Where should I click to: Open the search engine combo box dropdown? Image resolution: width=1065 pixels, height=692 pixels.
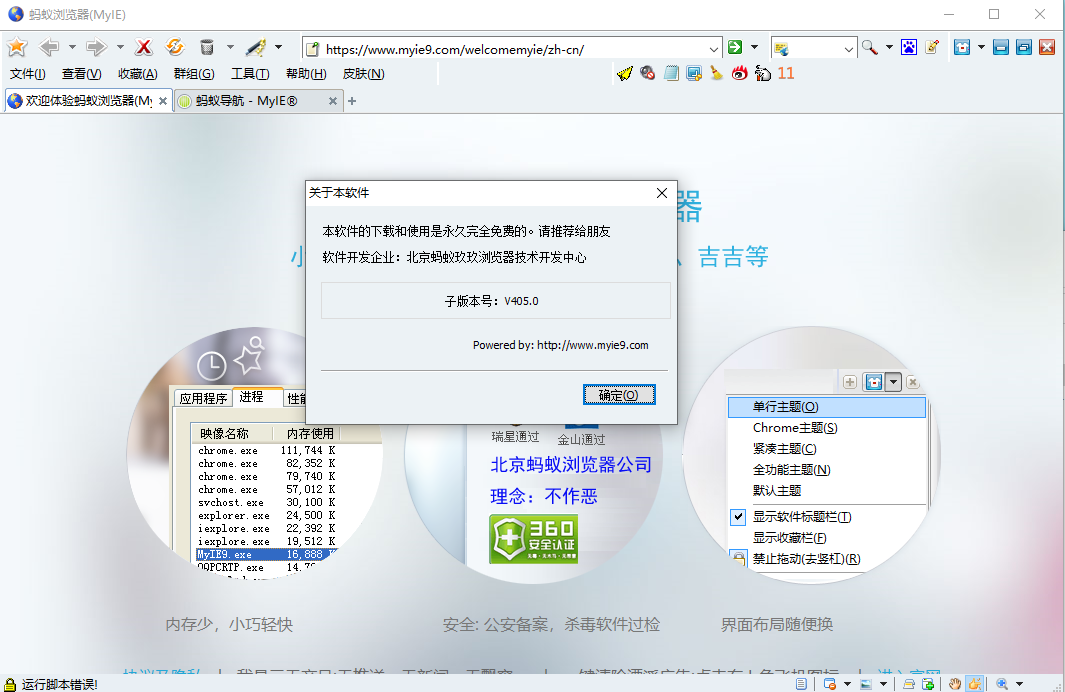849,48
